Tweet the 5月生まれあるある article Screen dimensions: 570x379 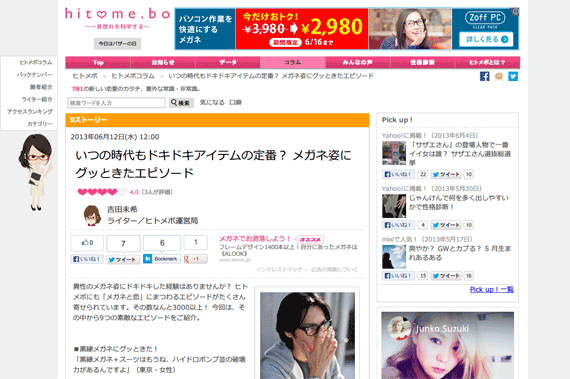pyautogui.click(x=446, y=276)
